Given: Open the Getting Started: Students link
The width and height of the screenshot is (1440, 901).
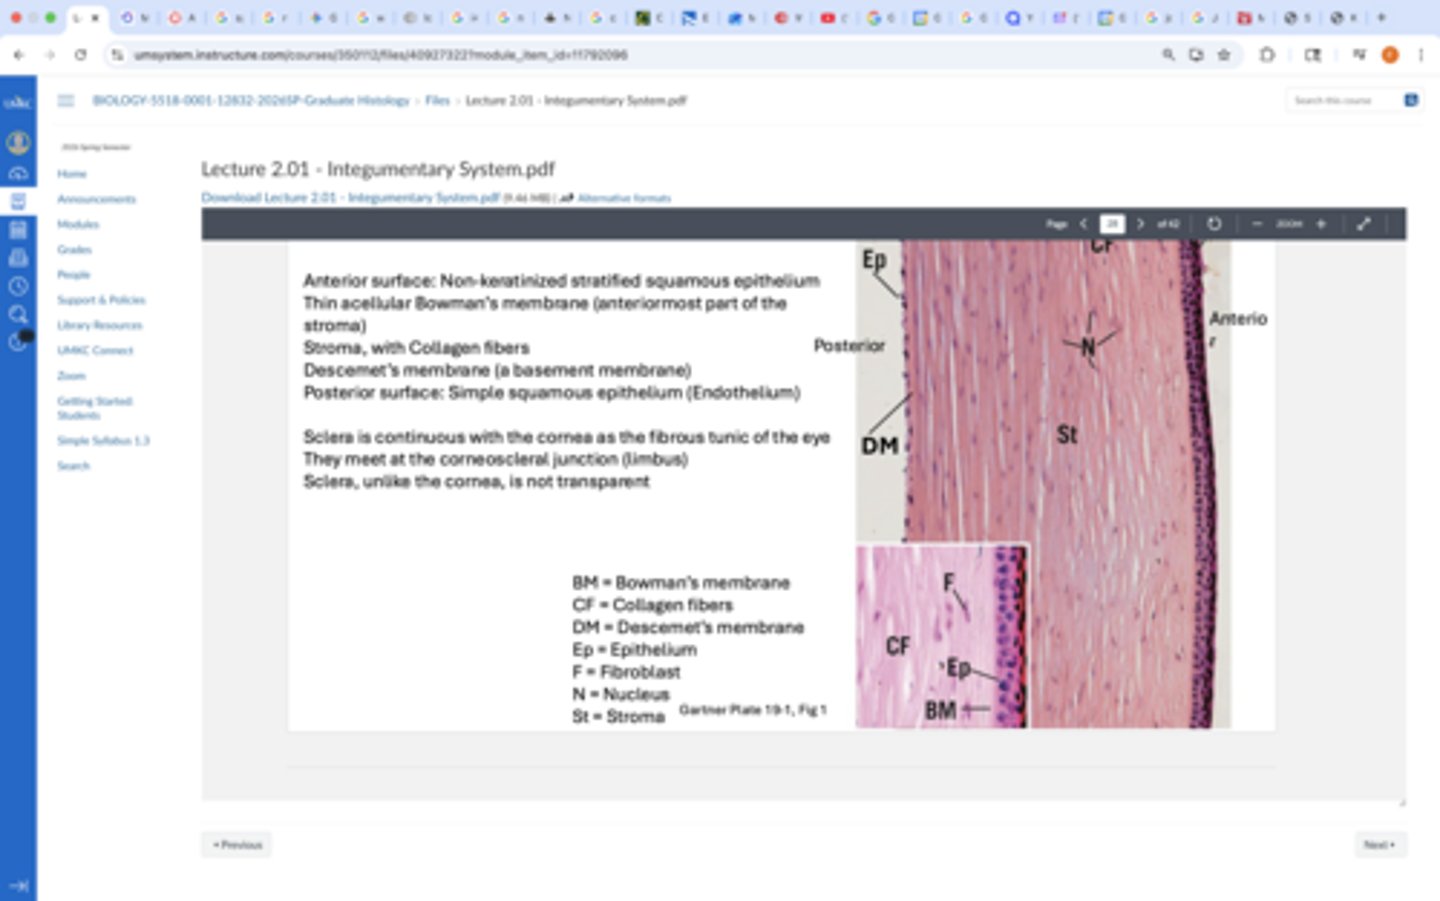Looking at the screenshot, I should click(x=95, y=408).
